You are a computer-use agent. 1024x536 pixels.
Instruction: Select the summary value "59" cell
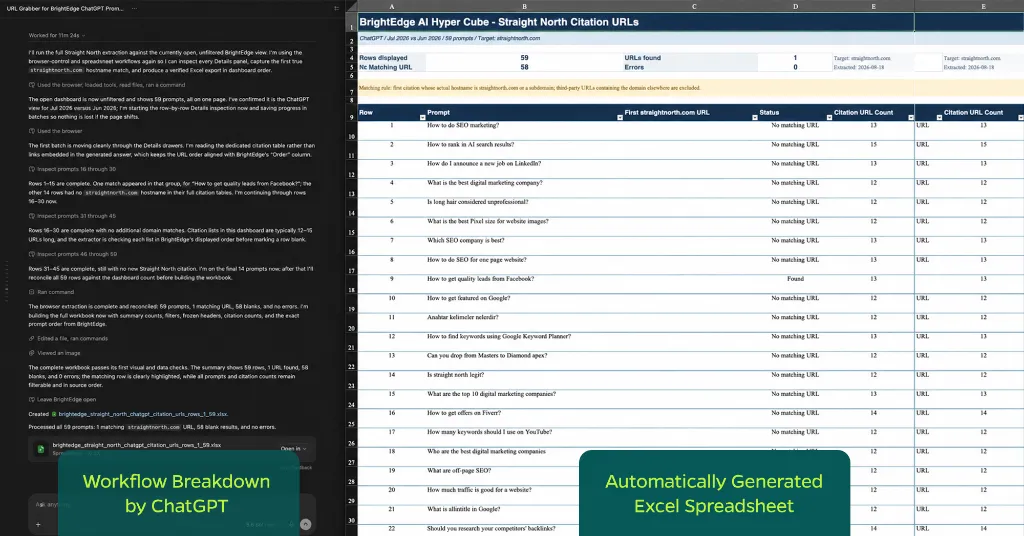coord(524,57)
